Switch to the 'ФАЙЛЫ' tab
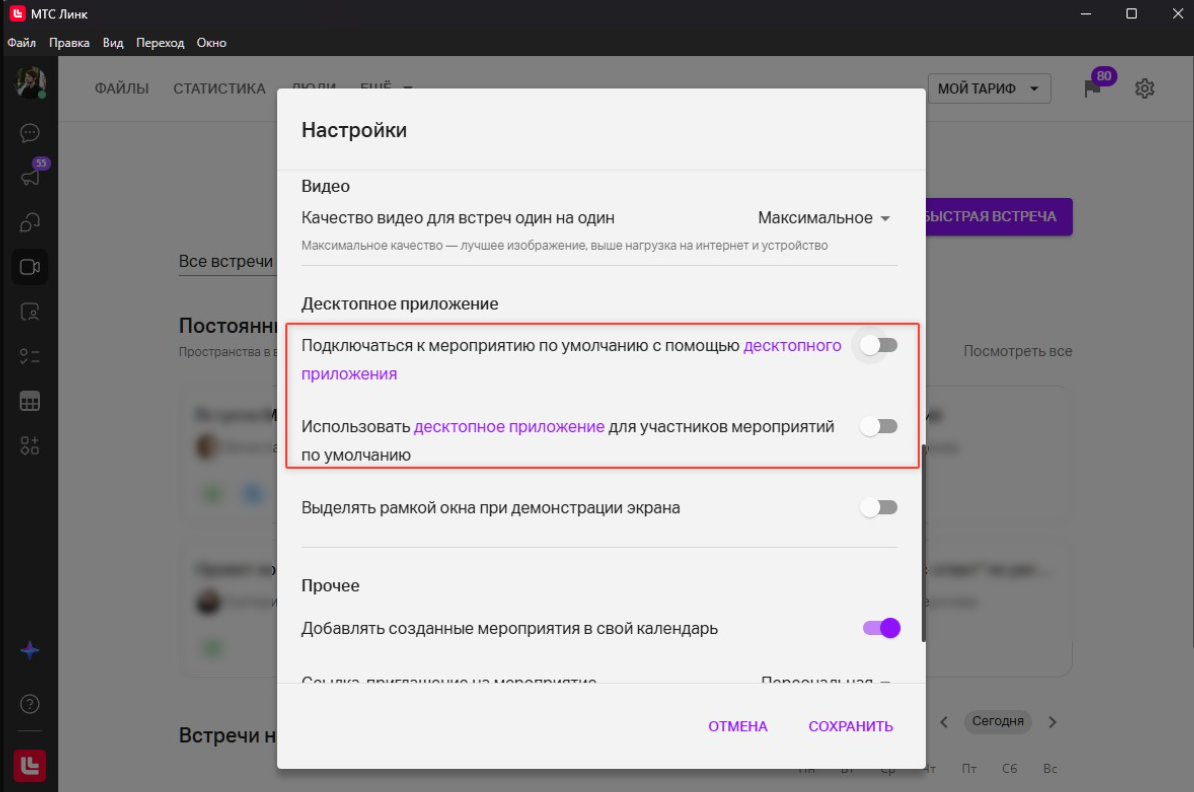The height and width of the screenshot is (792, 1194). click(x=122, y=89)
